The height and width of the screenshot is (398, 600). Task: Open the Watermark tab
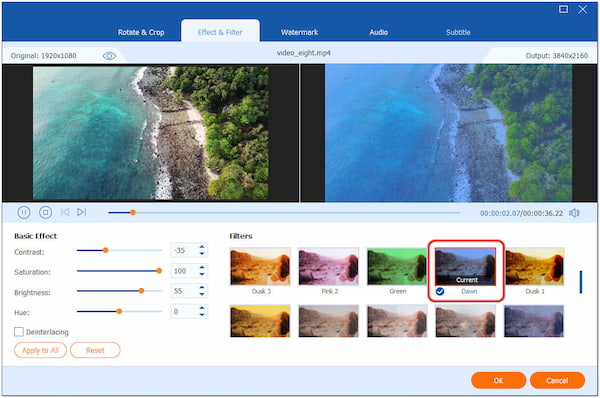[299, 32]
